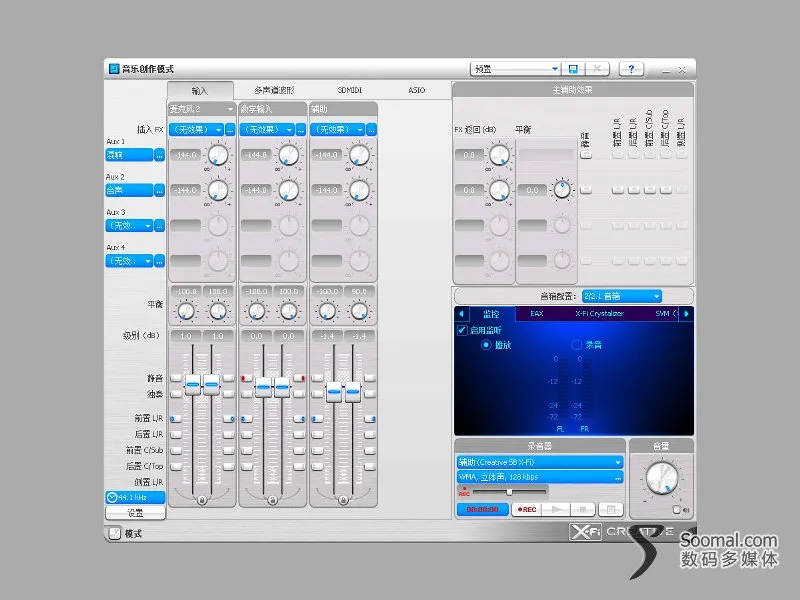Click left balance knob on 数字输入 strip
This screenshot has height=600, width=800.
tap(256, 311)
